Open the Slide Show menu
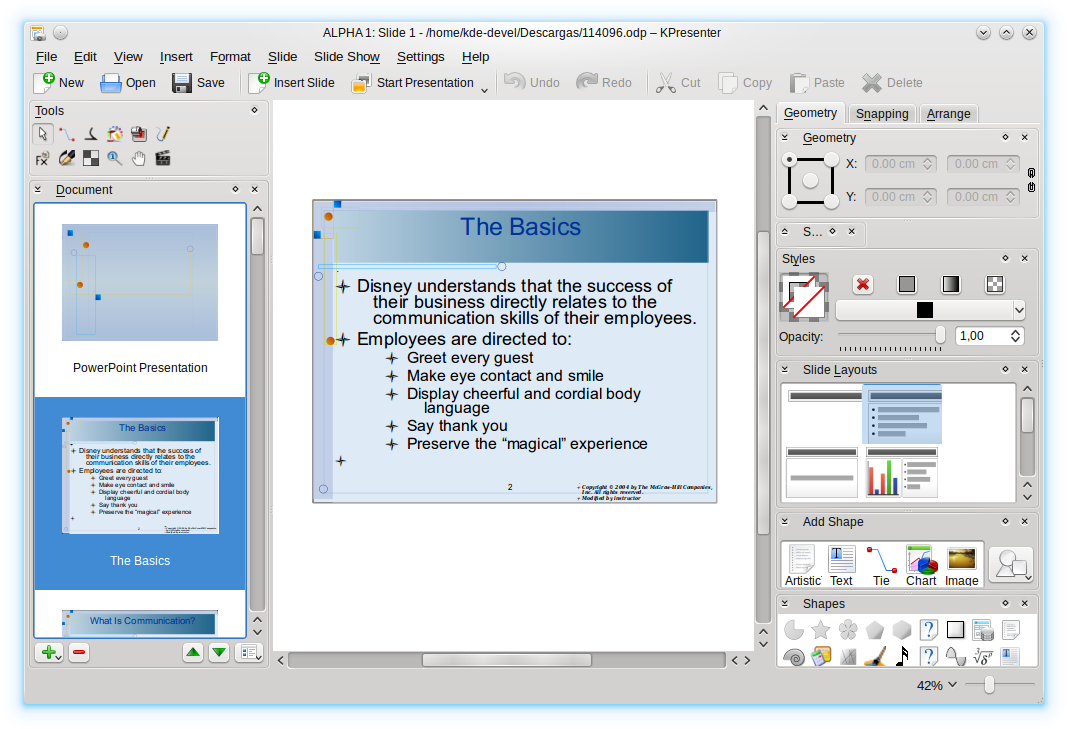1067x729 pixels. pos(346,57)
